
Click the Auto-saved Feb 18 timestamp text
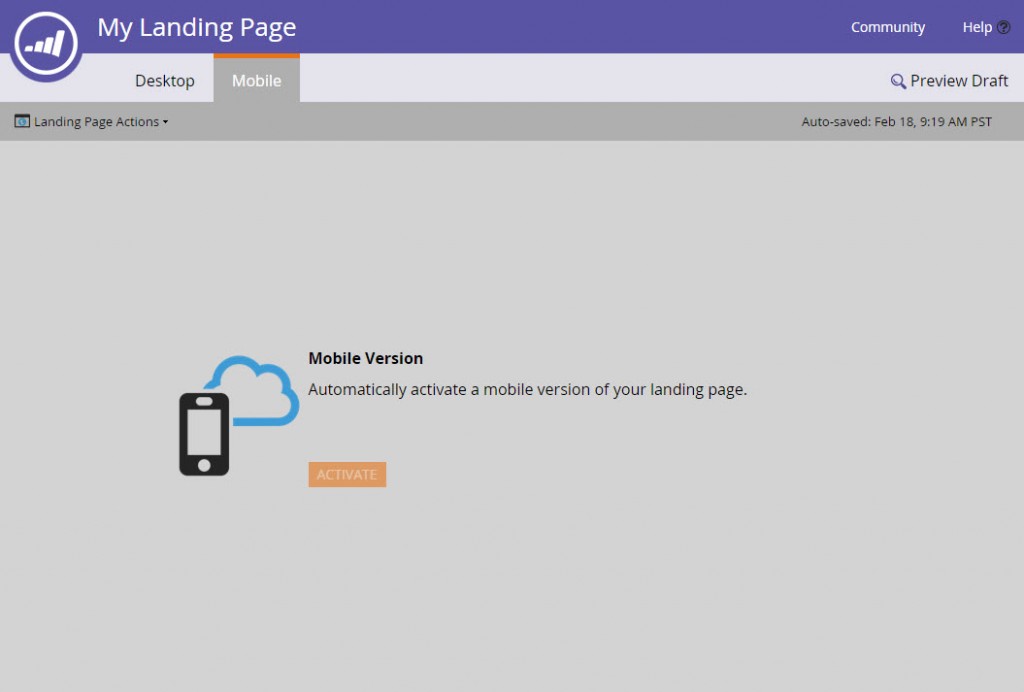896,121
